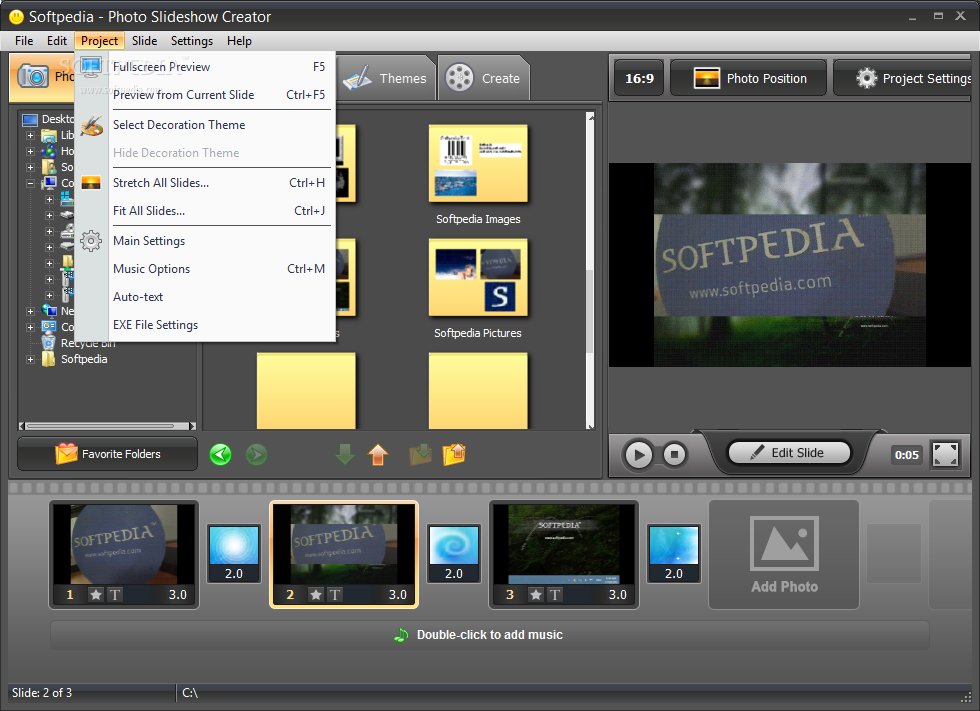Click the folder view vertical scrollbar

[590, 271]
